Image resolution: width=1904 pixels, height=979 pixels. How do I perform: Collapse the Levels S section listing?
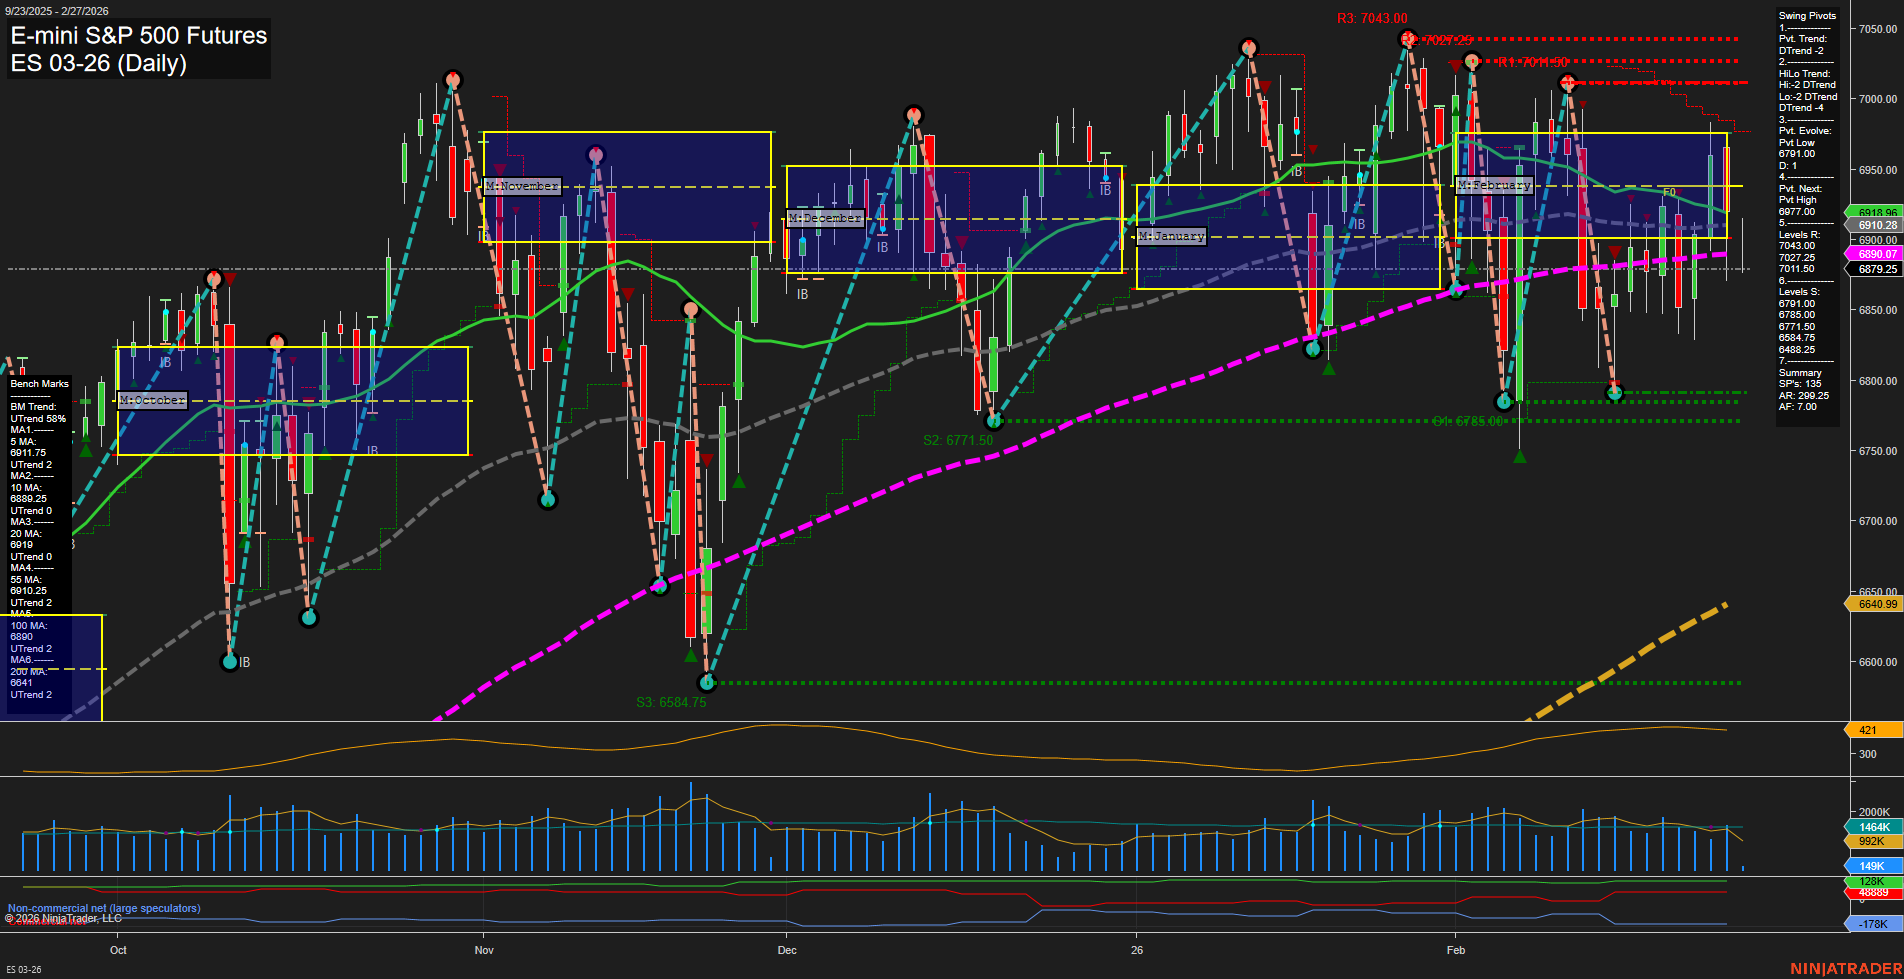(1800, 293)
